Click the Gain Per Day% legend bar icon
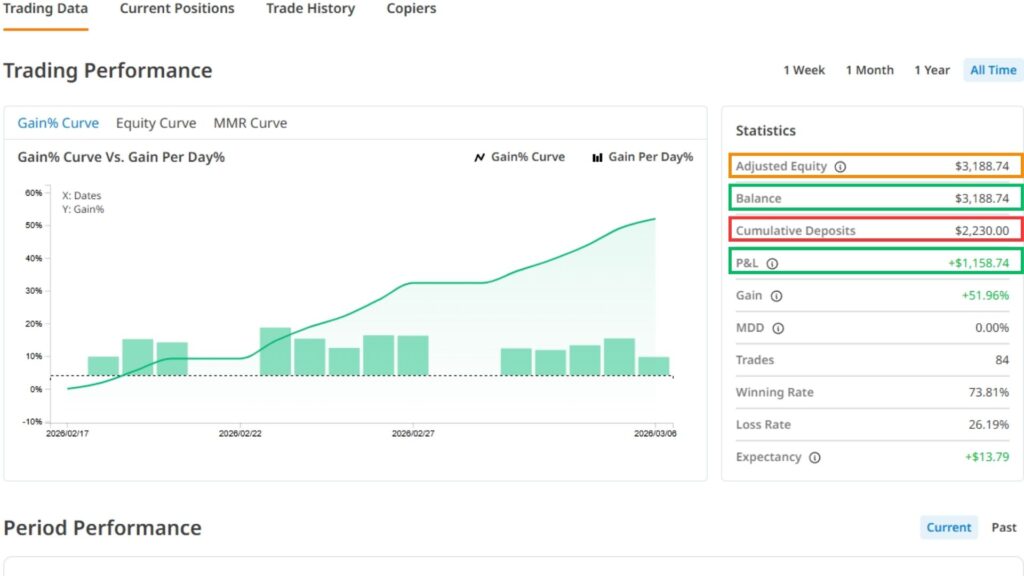Screen dimensions: 1024x576 [x=597, y=157]
